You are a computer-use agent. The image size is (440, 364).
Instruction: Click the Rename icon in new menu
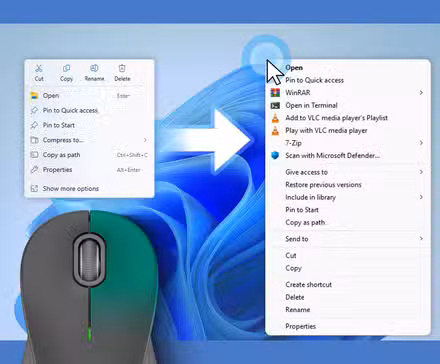point(94,69)
